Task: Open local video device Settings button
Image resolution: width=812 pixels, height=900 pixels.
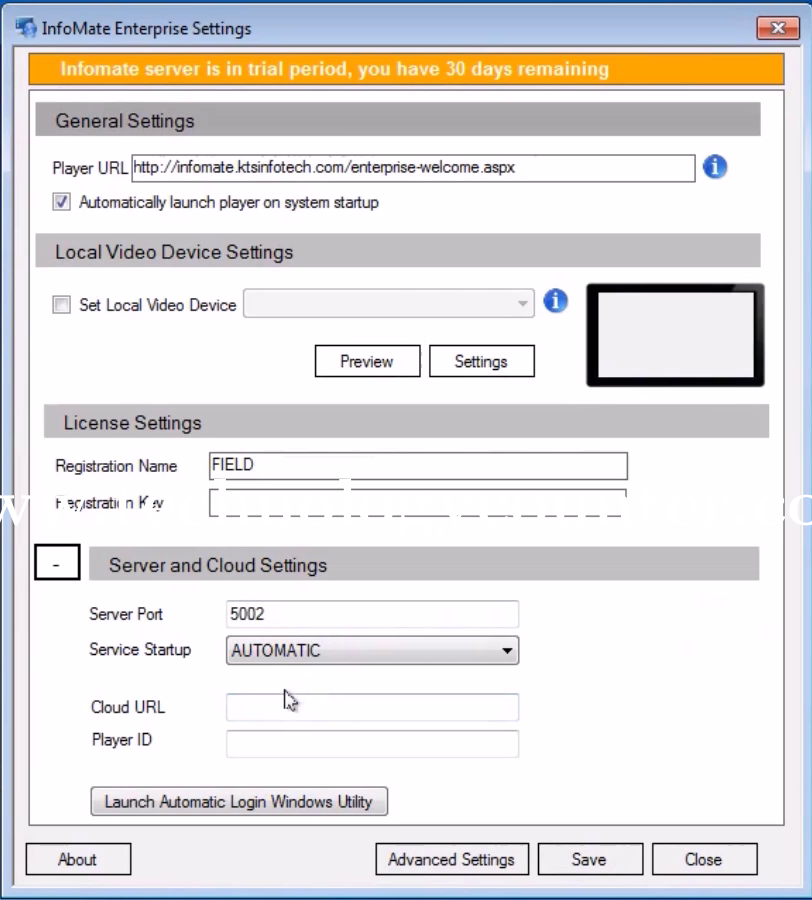Action: click(481, 361)
